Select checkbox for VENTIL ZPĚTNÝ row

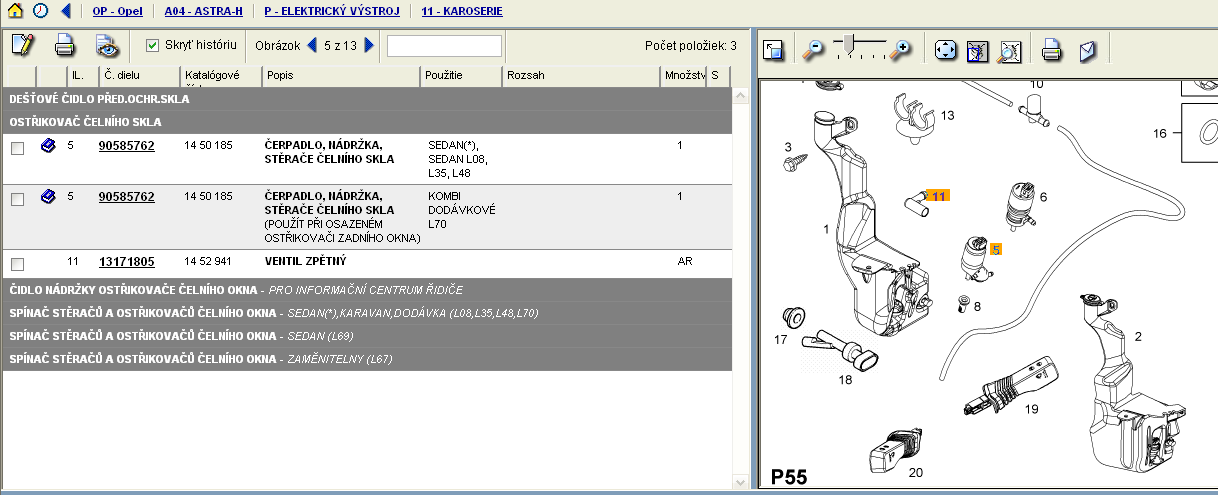pyautogui.click(x=17, y=264)
